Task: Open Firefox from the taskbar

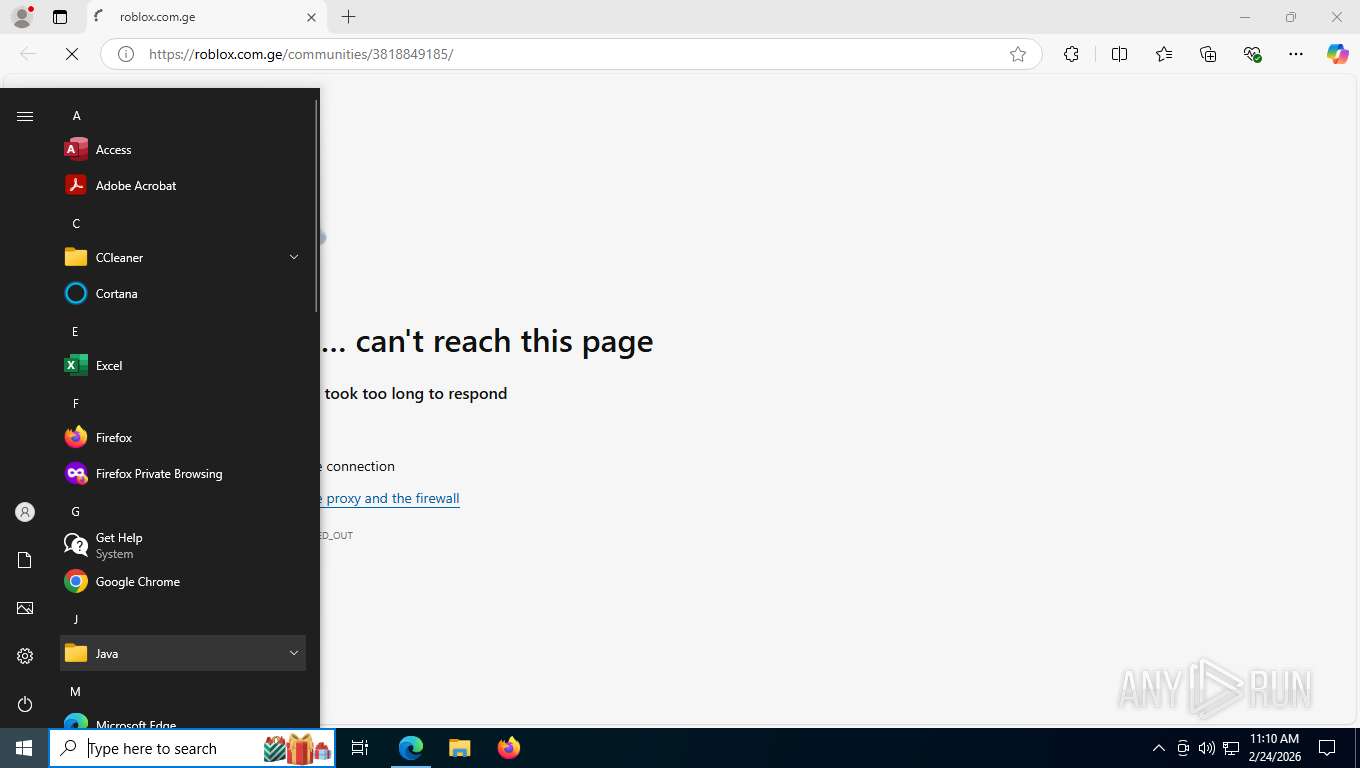Action: tap(508, 748)
